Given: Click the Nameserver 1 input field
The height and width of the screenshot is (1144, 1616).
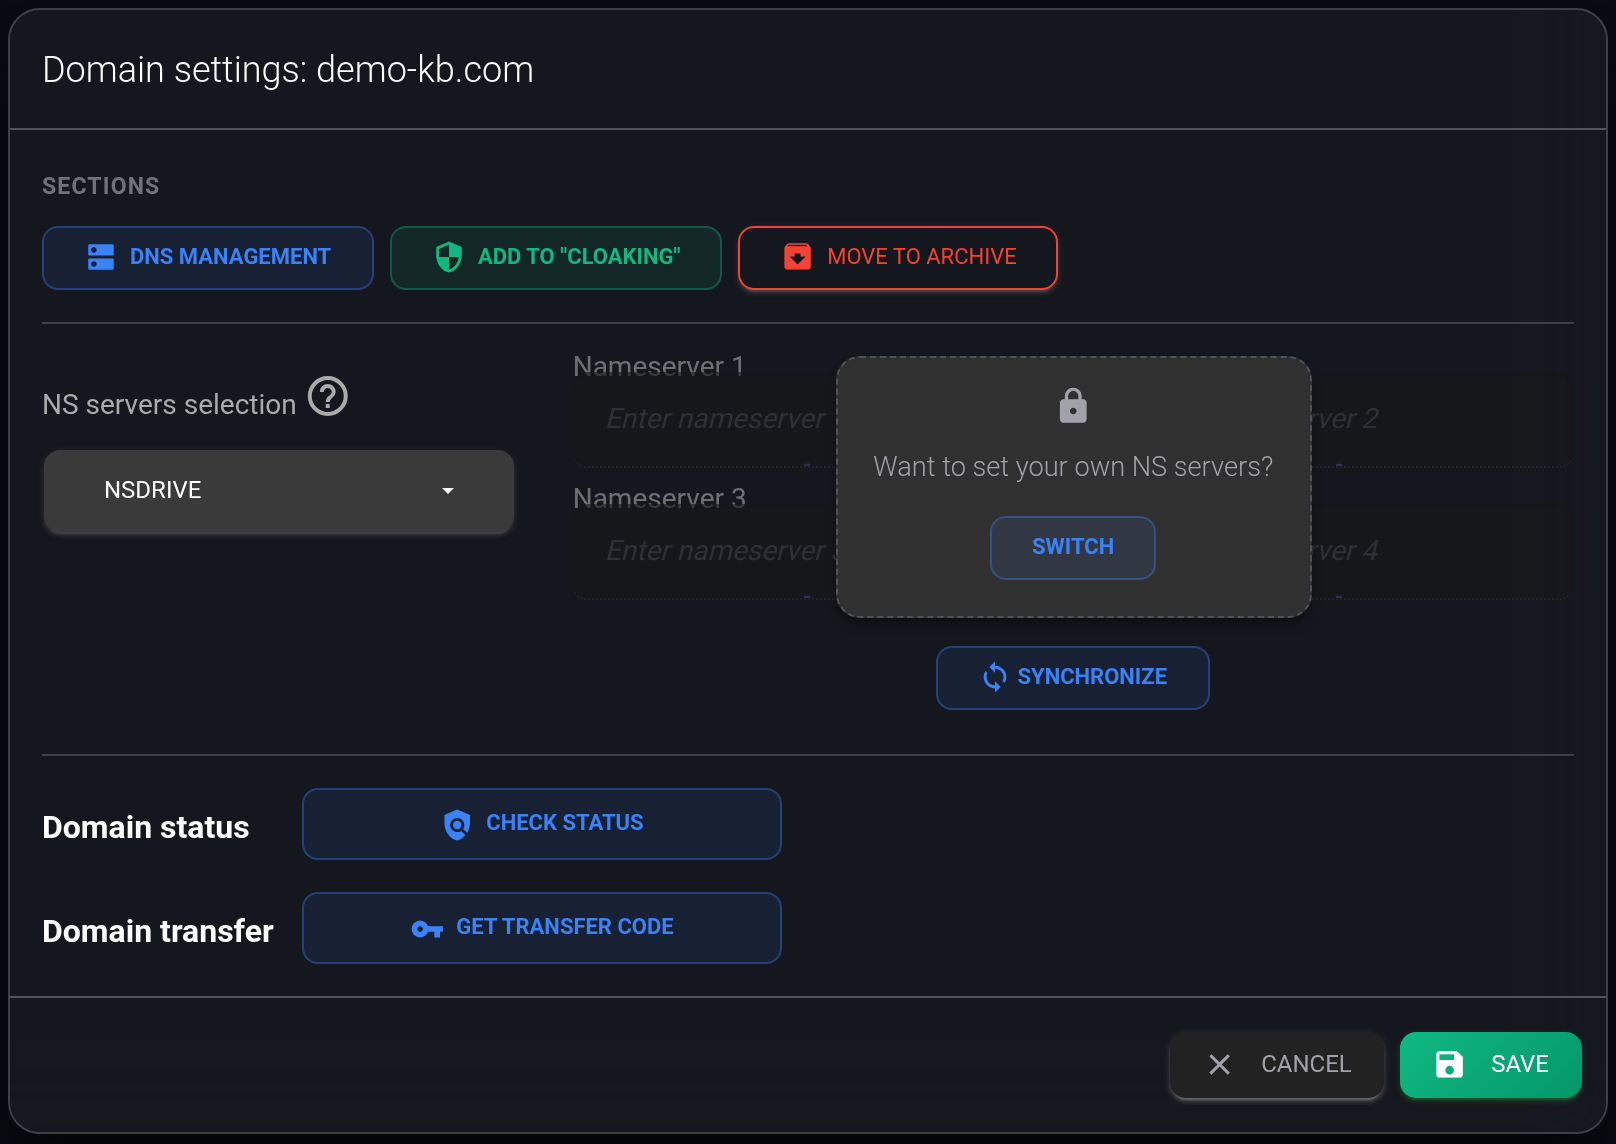Looking at the screenshot, I should coord(705,419).
